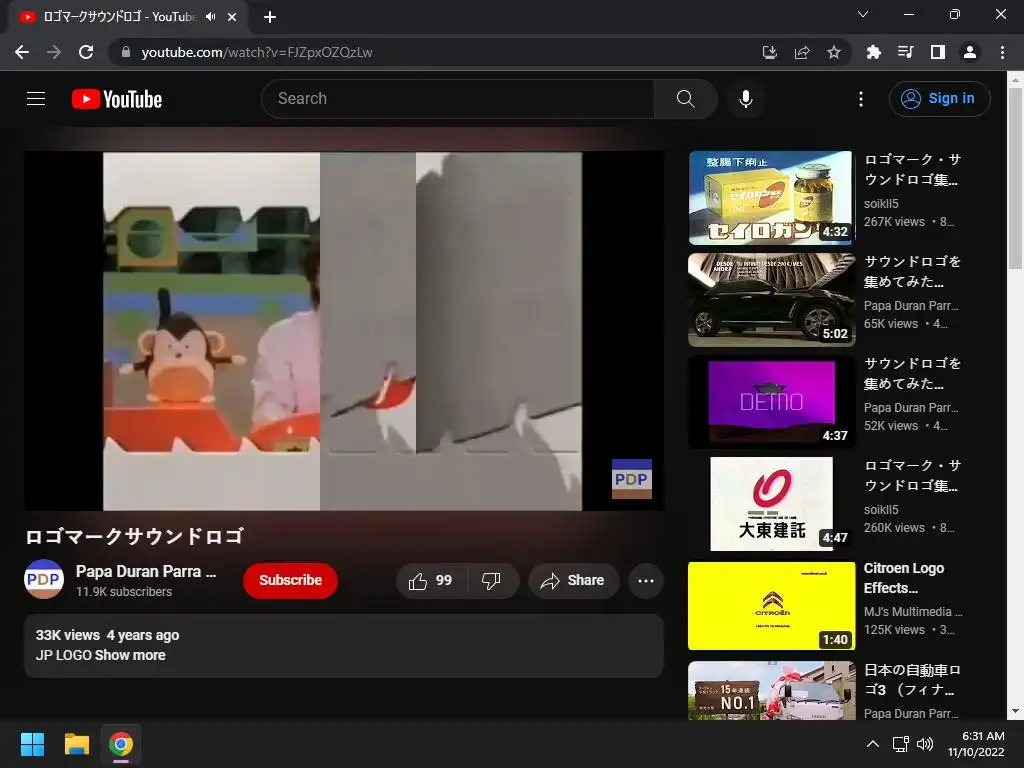1024x768 pixels.
Task: Open soikll5 267K views video title
Action: (912, 169)
